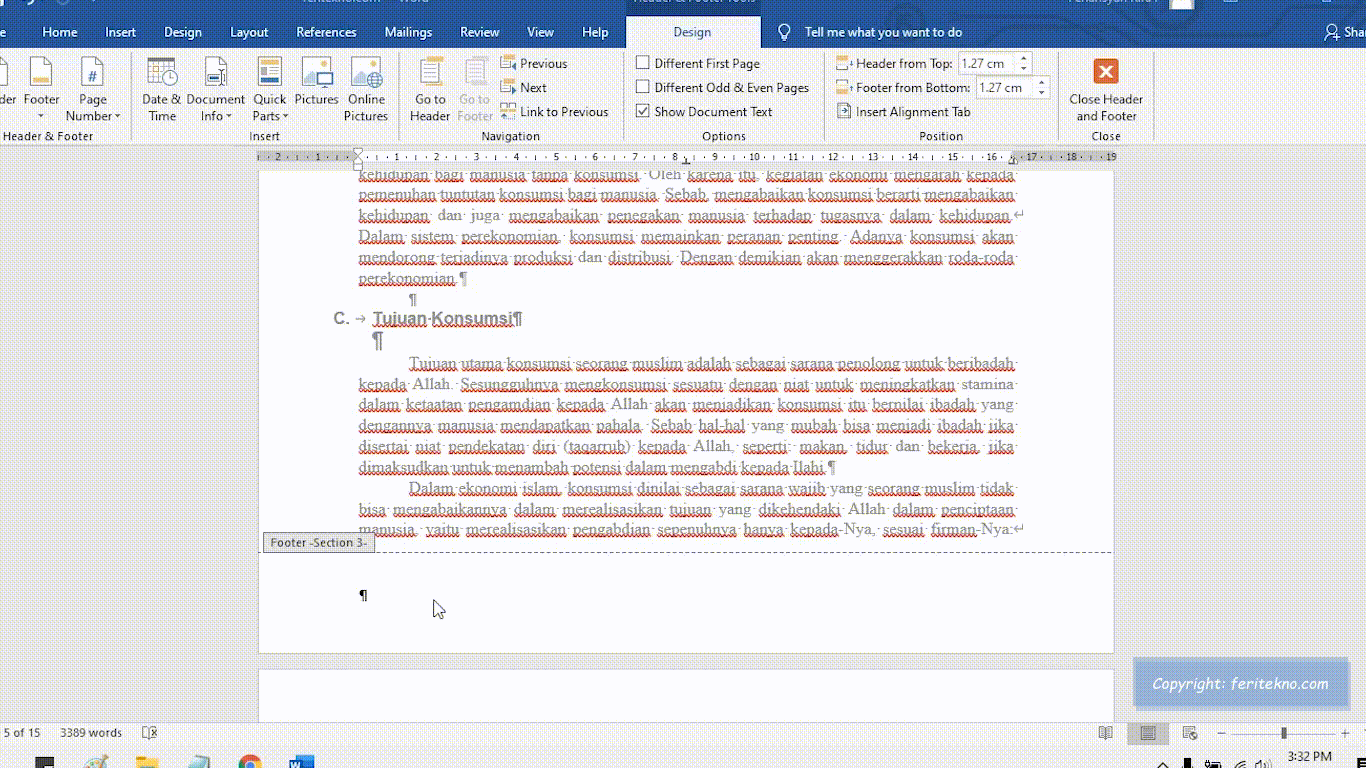Switch to the Insert ribbon tab
1366x768 pixels.
pyautogui.click(x=120, y=32)
